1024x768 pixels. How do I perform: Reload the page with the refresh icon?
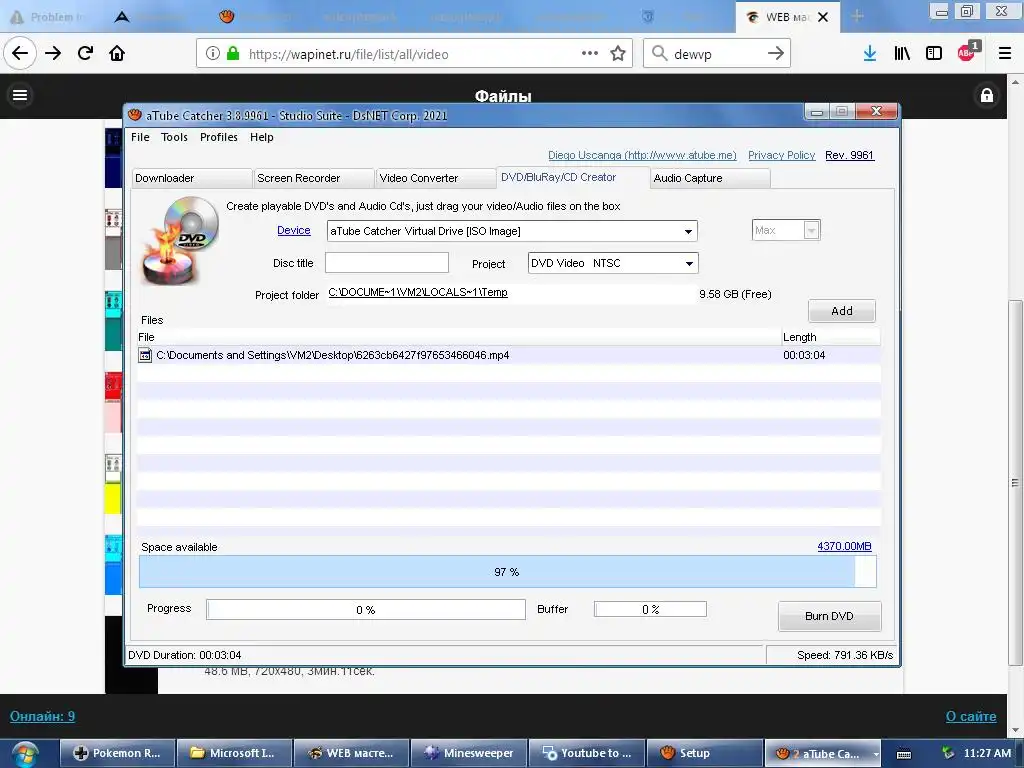click(x=85, y=54)
